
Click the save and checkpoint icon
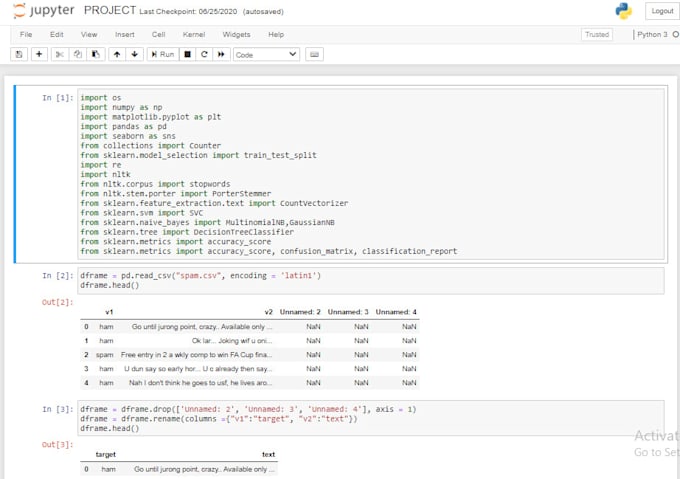click(x=19, y=54)
